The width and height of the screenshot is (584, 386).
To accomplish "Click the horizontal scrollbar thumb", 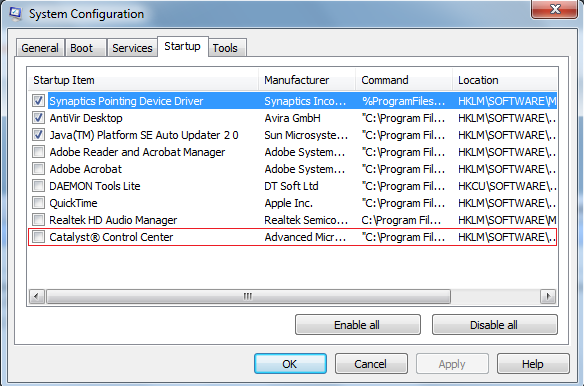I will [x=248, y=297].
